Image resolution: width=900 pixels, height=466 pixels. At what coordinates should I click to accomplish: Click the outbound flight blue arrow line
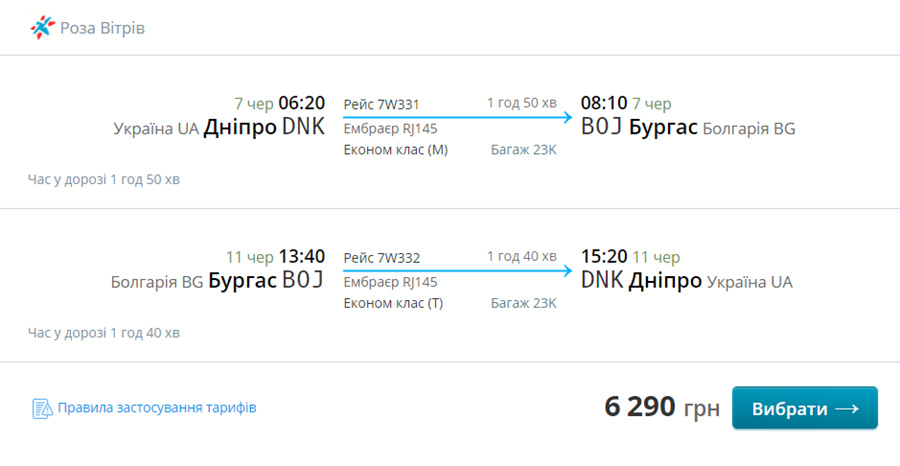coord(457,118)
